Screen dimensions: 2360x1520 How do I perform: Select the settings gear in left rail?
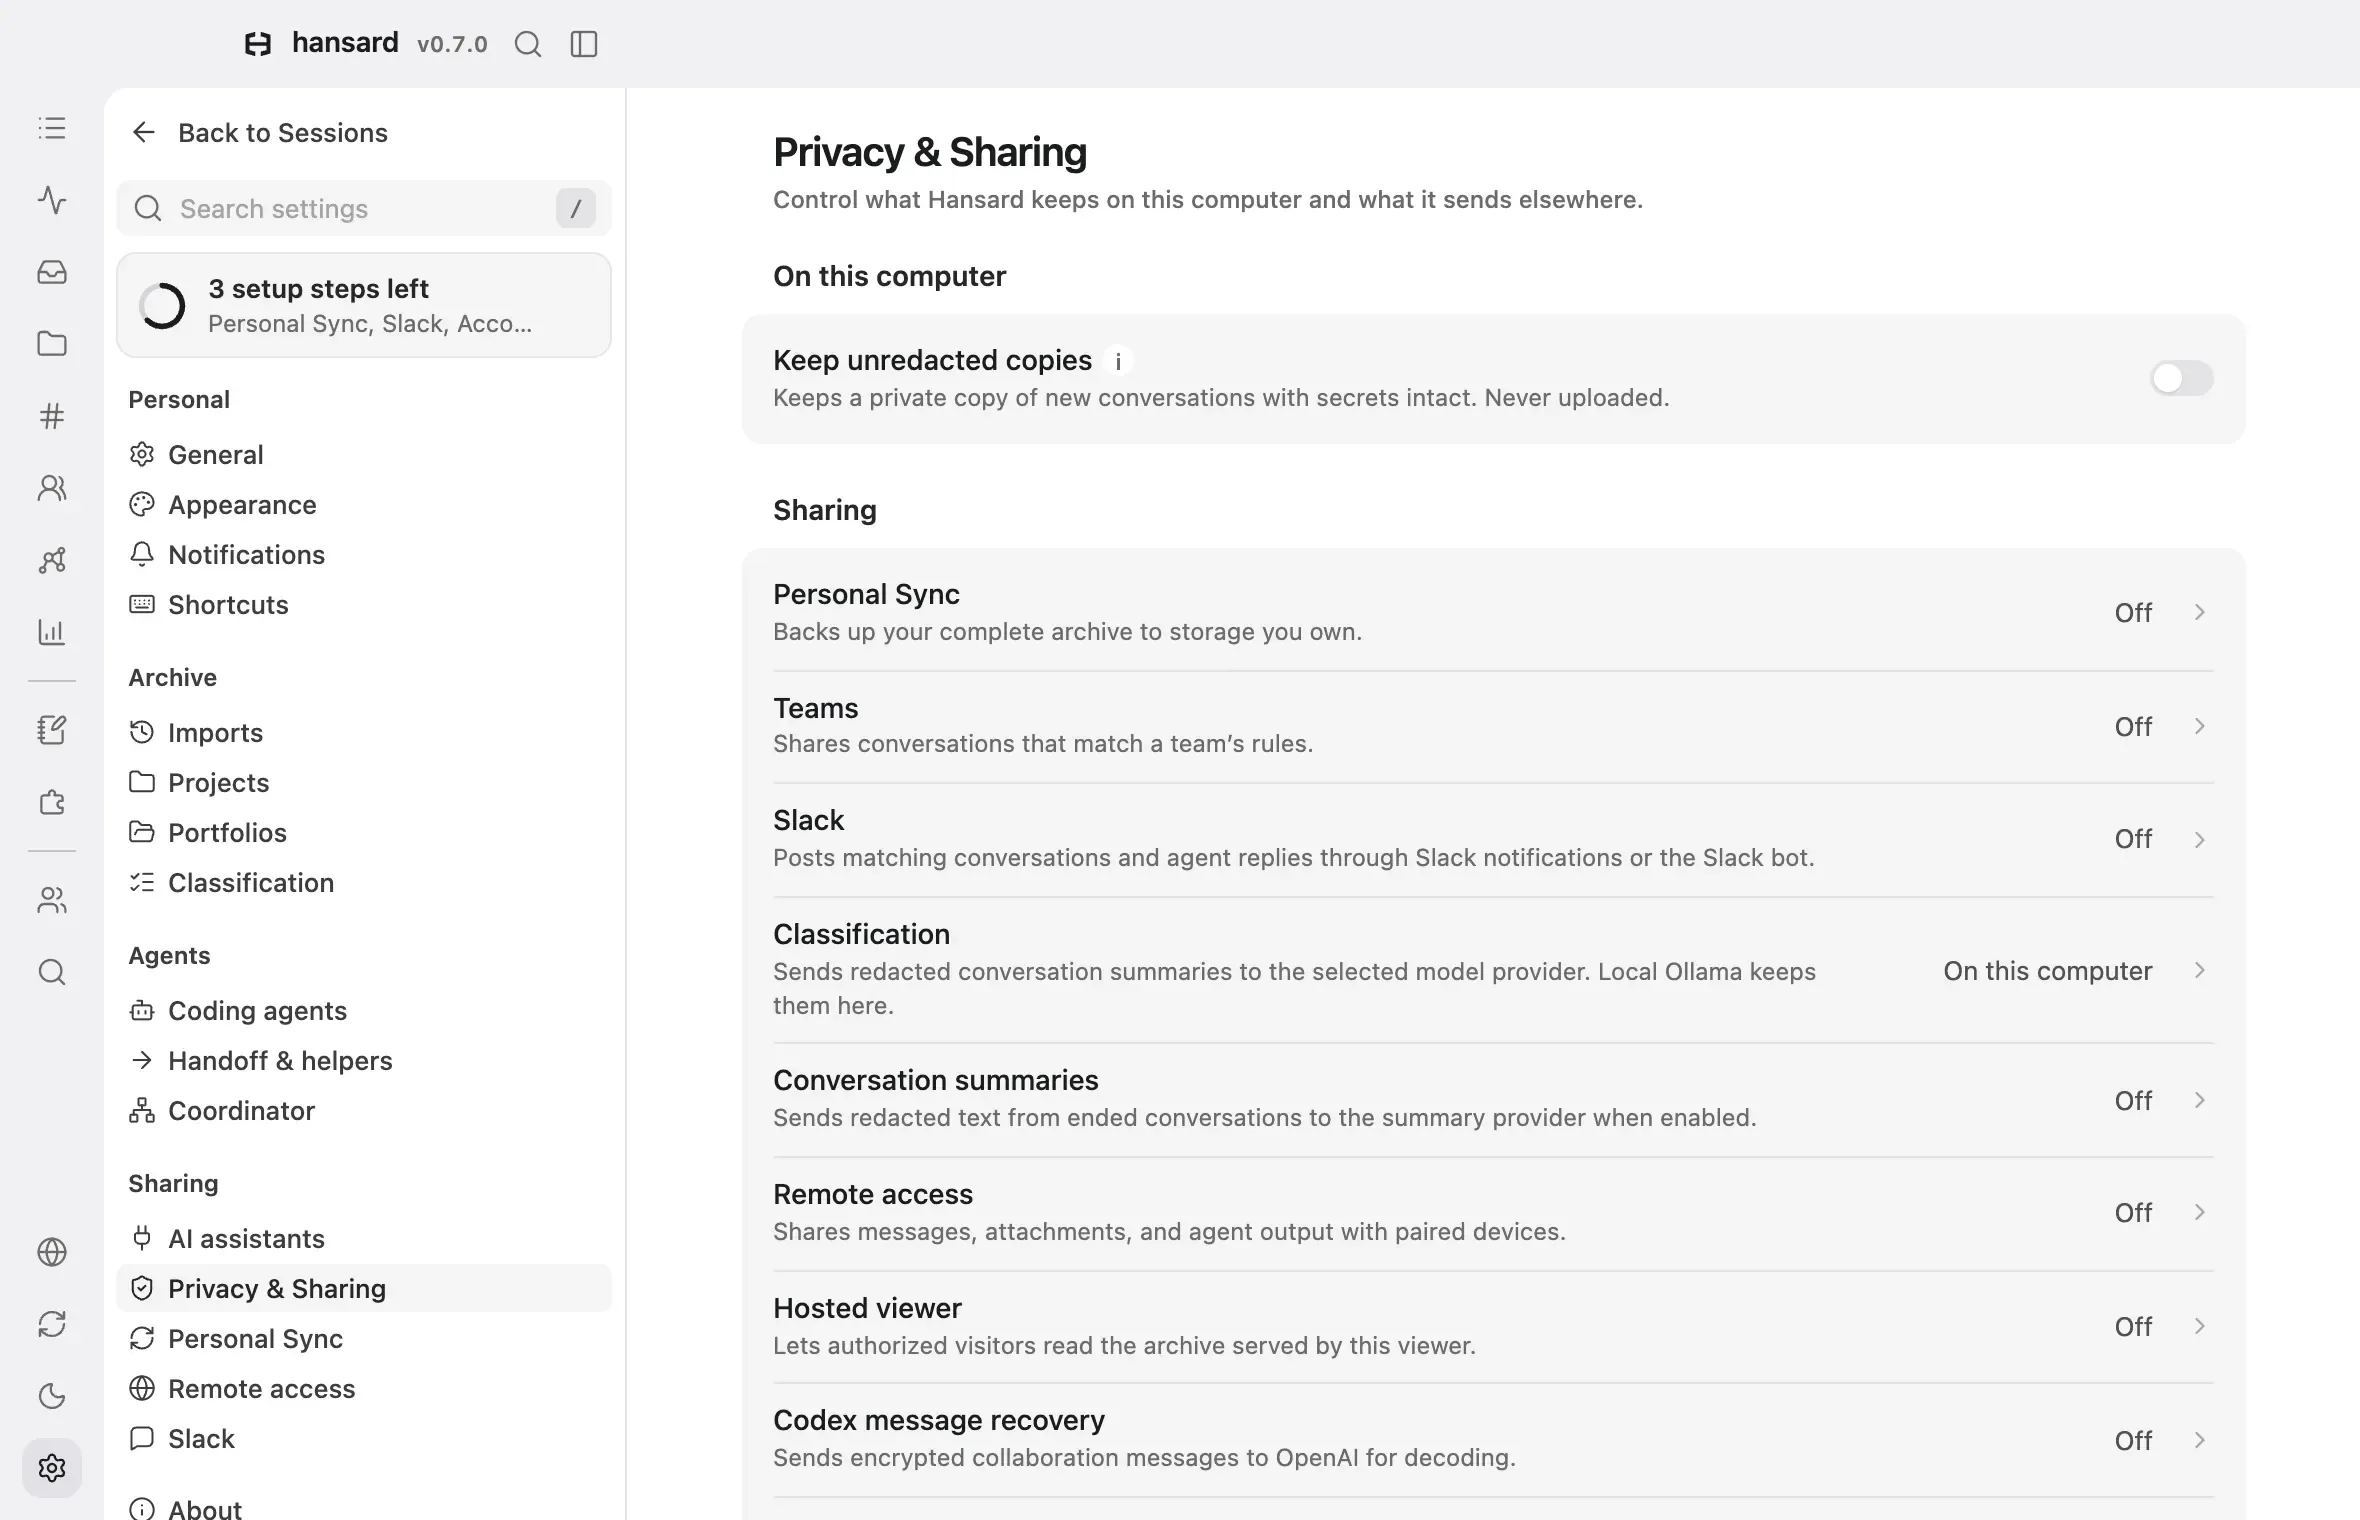[52, 1468]
